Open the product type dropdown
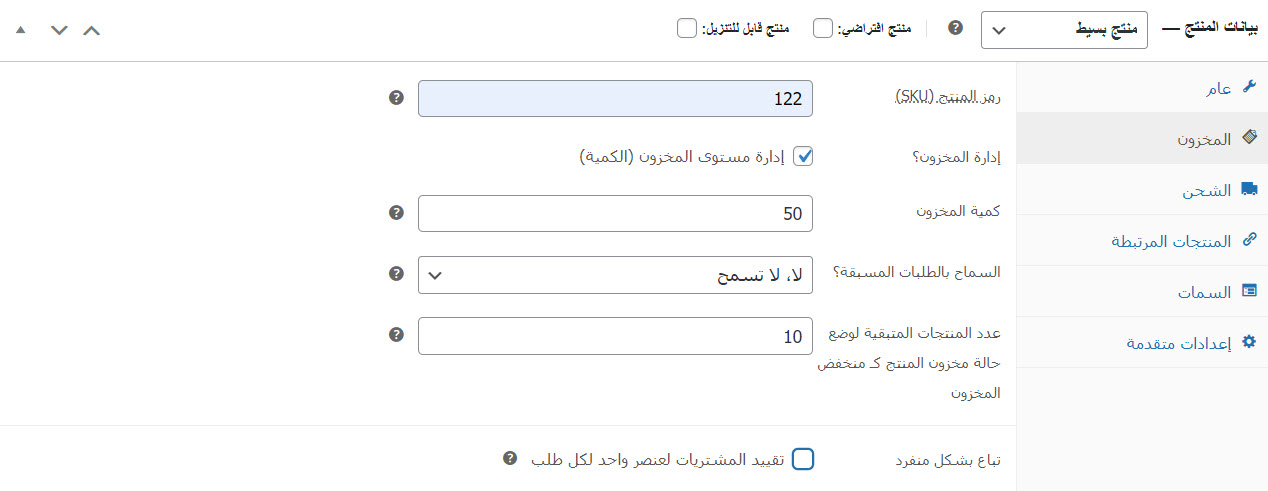The height and width of the screenshot is (491, 1268). (1064, 30)
